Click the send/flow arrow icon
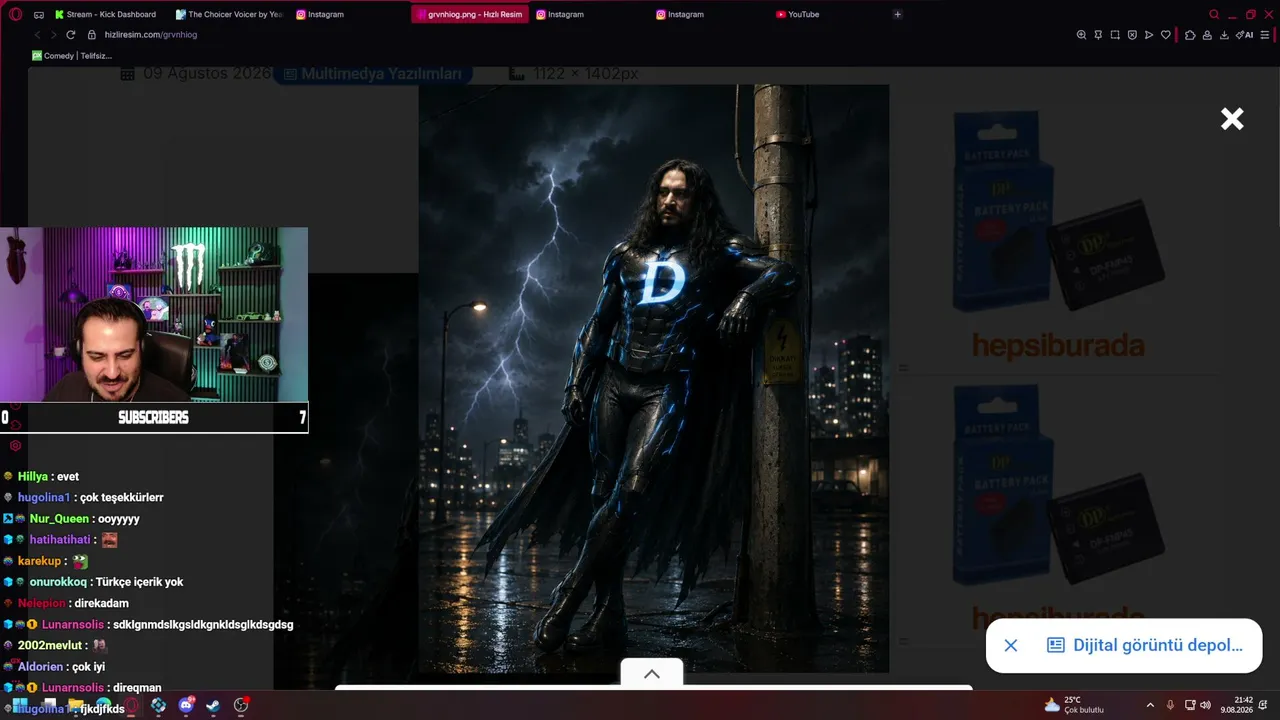This screenshot has width=1280, height=720. point(1149,35)
